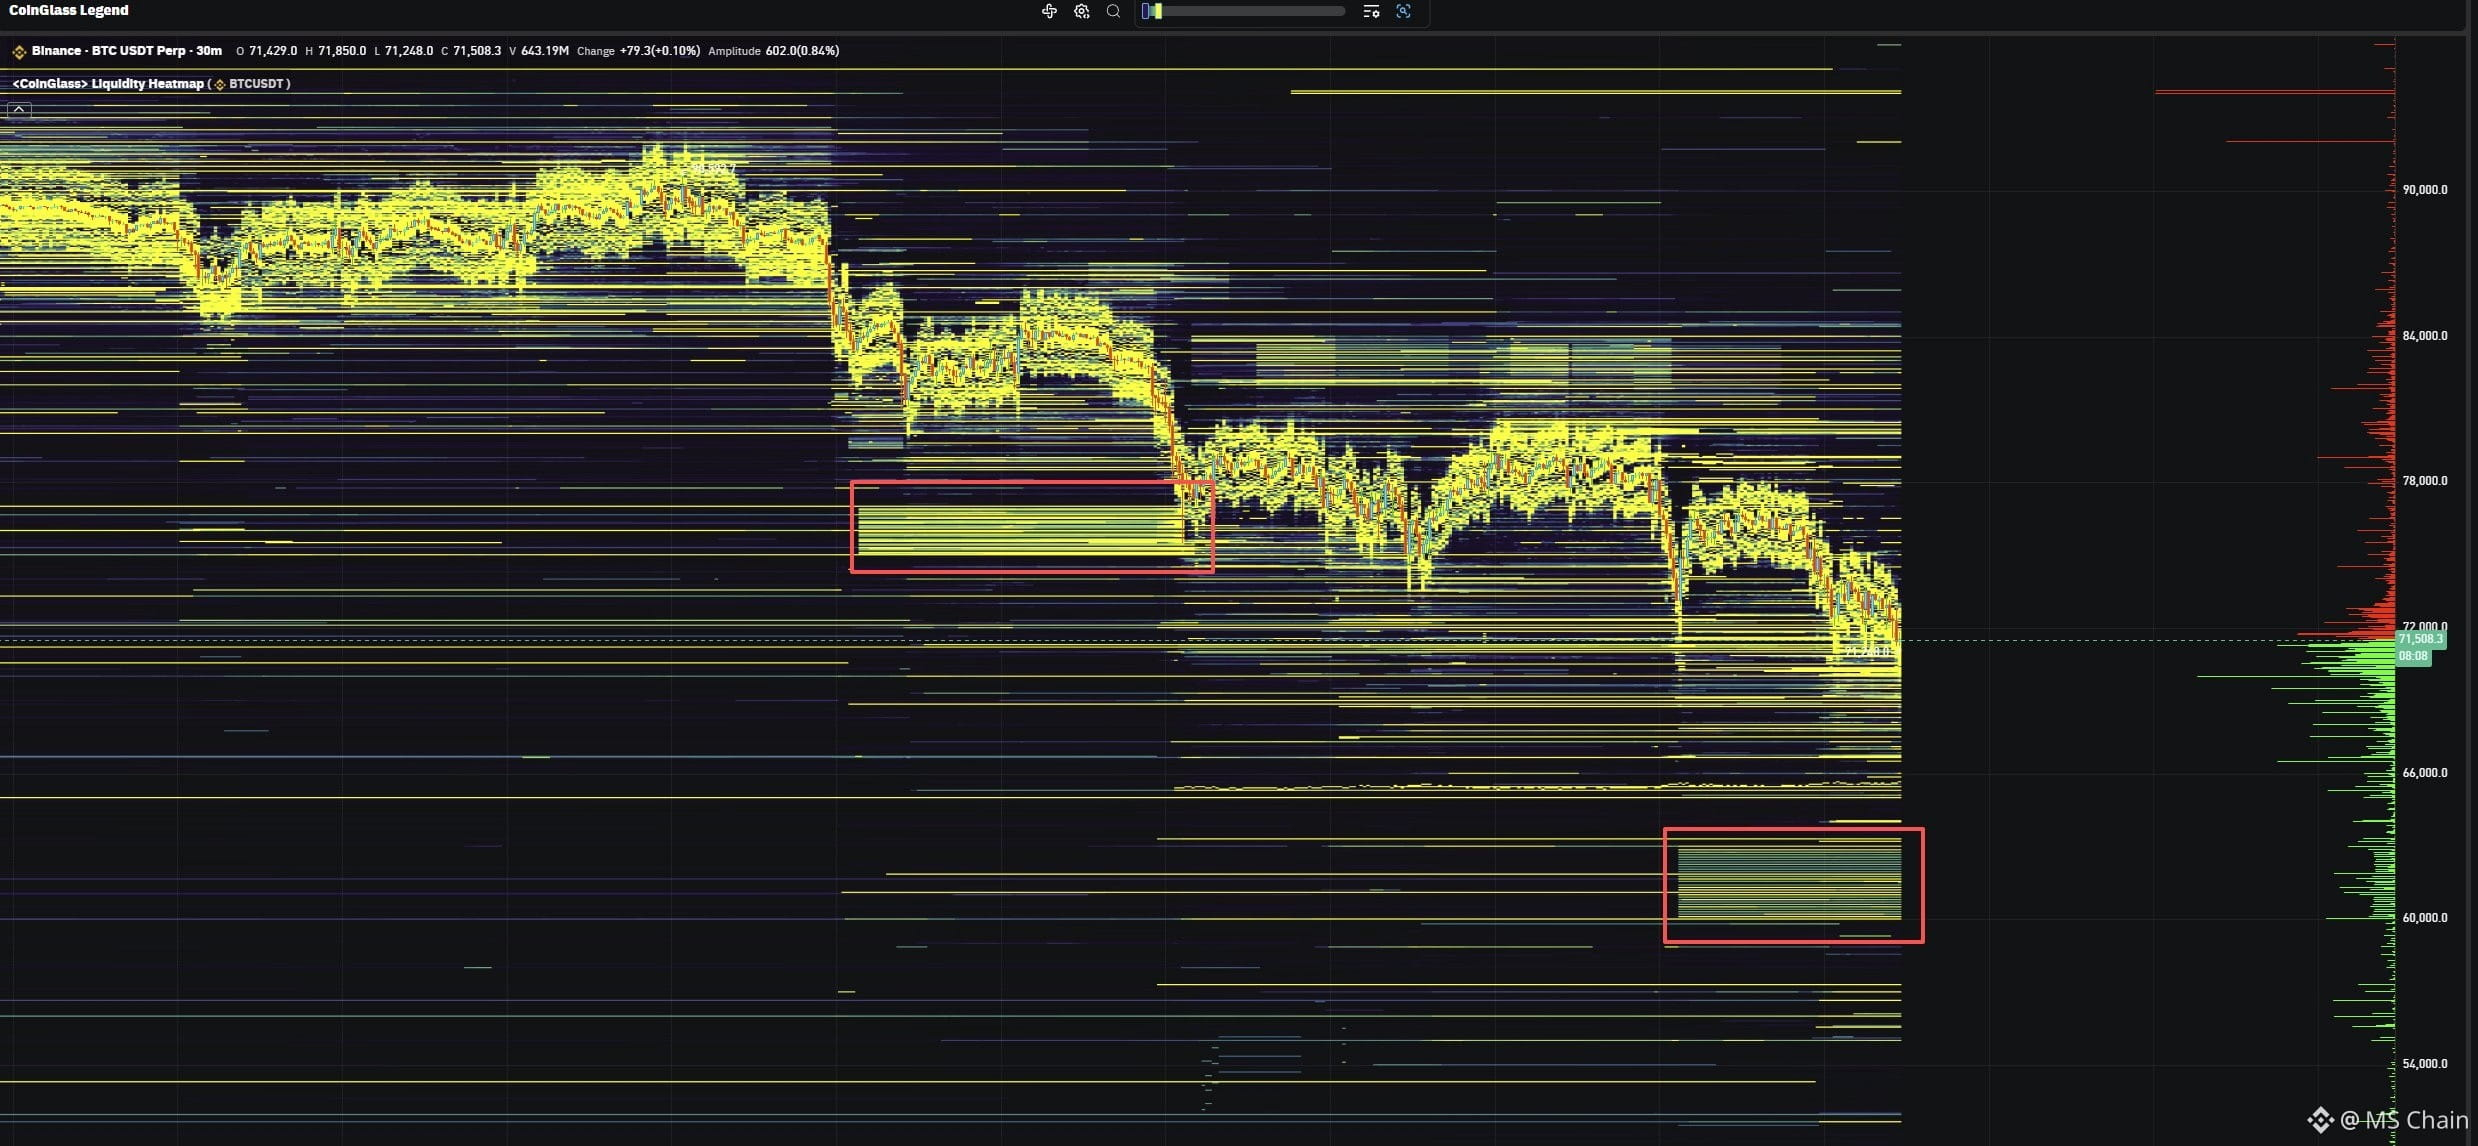Click the Change value +79.3(+0.10%)
The image size is (2478, 1146).
[x=660, y=51]
